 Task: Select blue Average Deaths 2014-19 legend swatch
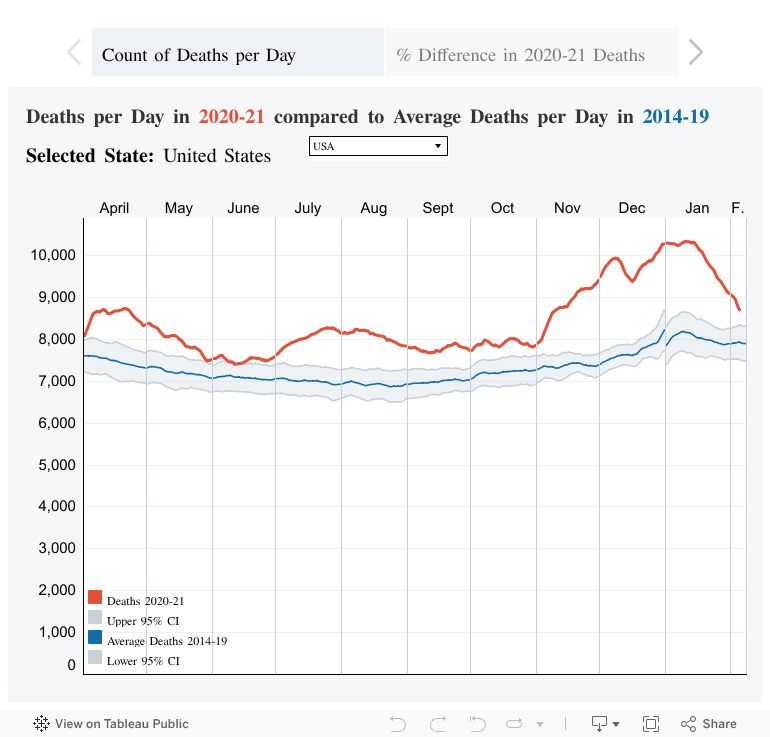pos(95,639)
